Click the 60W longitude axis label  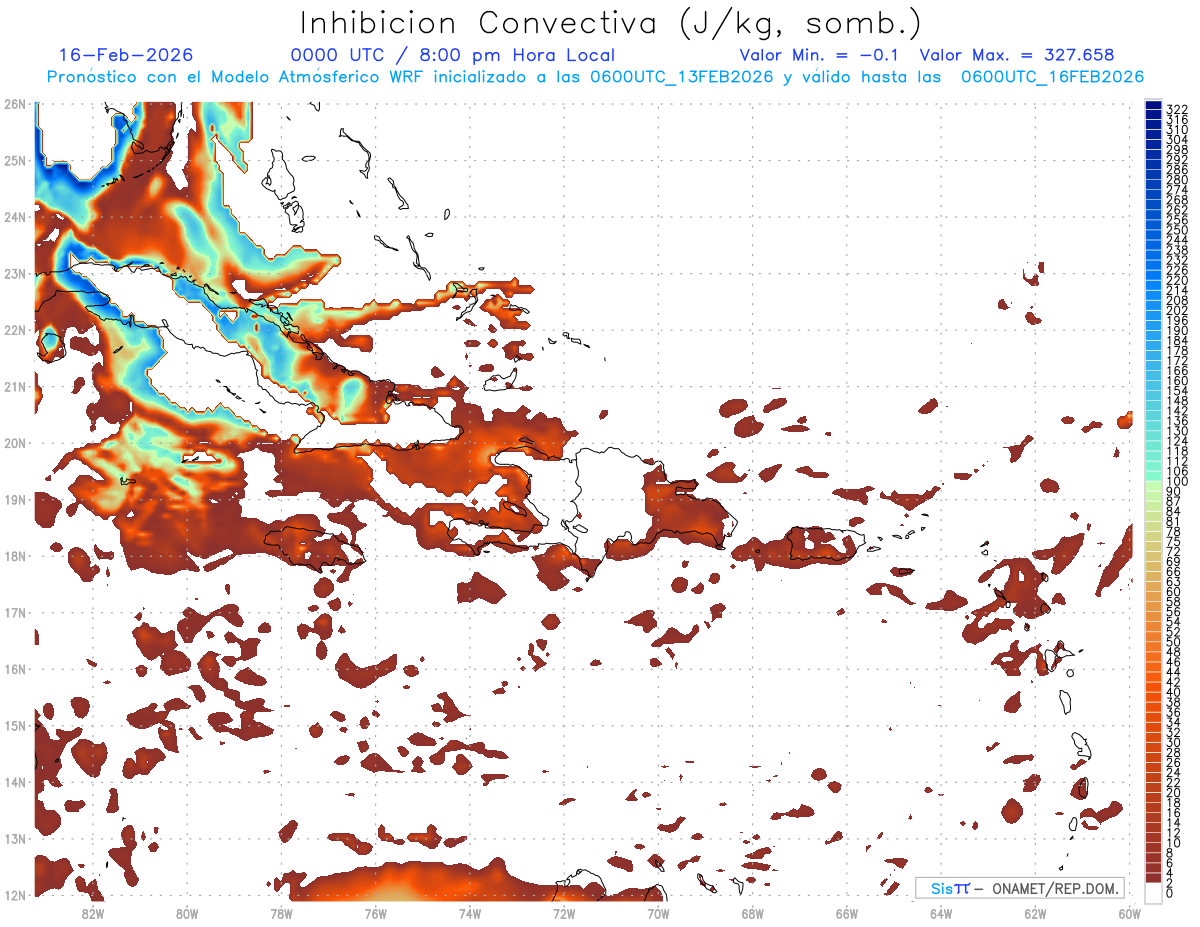pos(1130,913)
